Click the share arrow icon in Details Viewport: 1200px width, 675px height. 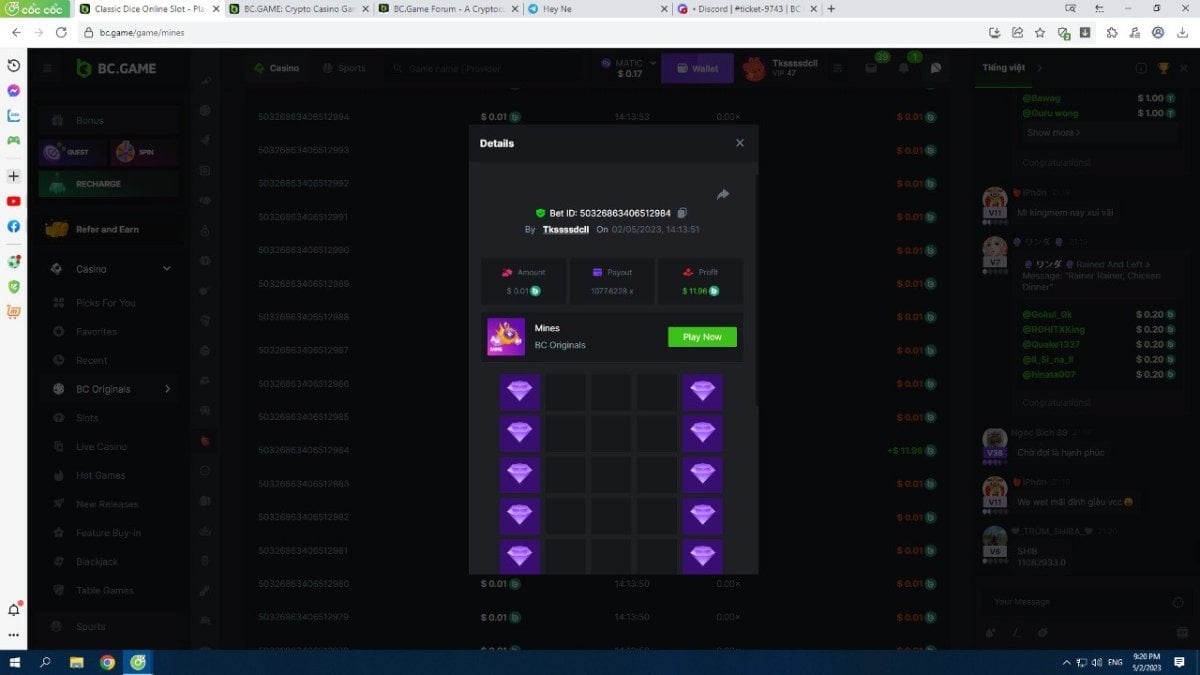723,194
